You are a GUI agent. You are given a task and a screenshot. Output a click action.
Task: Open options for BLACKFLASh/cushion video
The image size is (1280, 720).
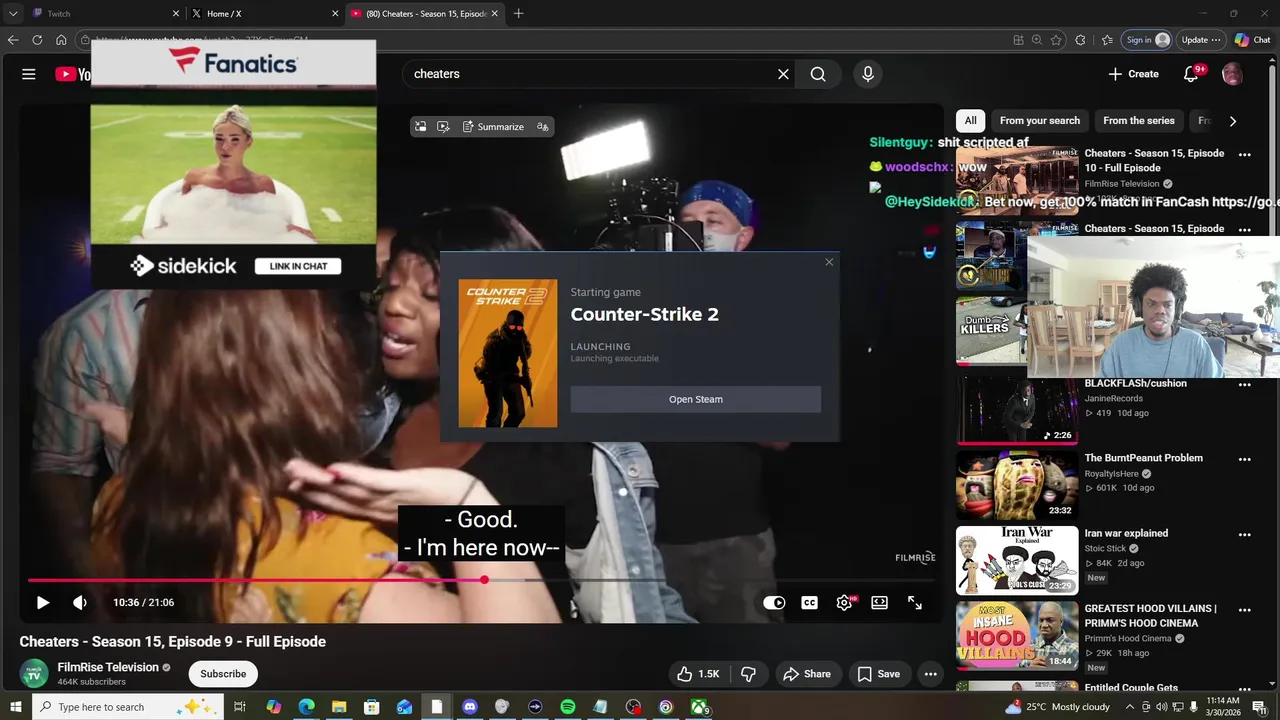pos(1245,384)
